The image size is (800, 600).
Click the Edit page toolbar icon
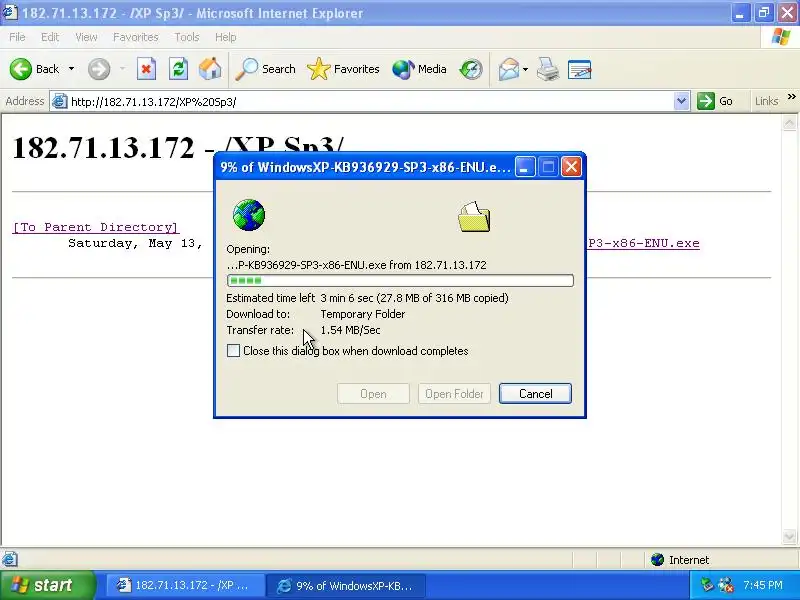pyautogui.click(x=580, y=69)
